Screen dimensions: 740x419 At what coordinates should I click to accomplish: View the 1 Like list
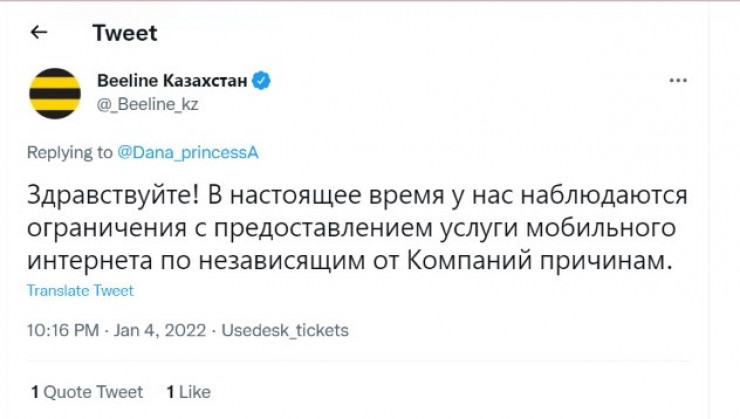coord(188,392)
